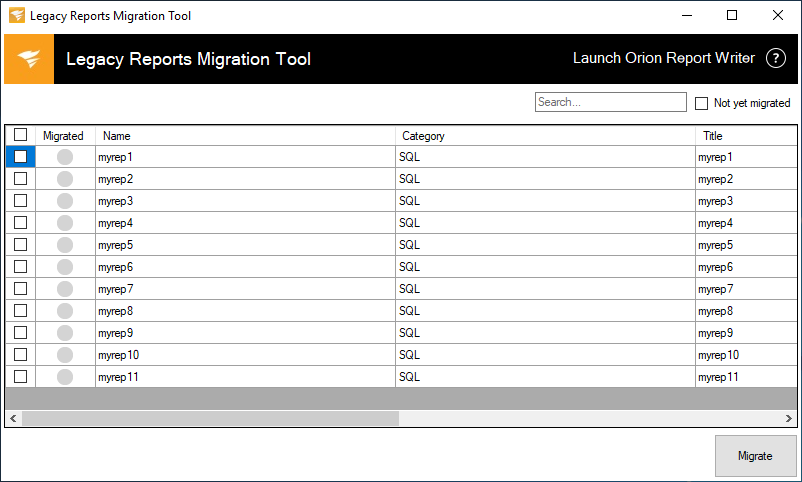The height and width of the screenshot is (482, 802).
Task: Click the help question mark icon
Action: pyautogui.click(x=776, y=58)
